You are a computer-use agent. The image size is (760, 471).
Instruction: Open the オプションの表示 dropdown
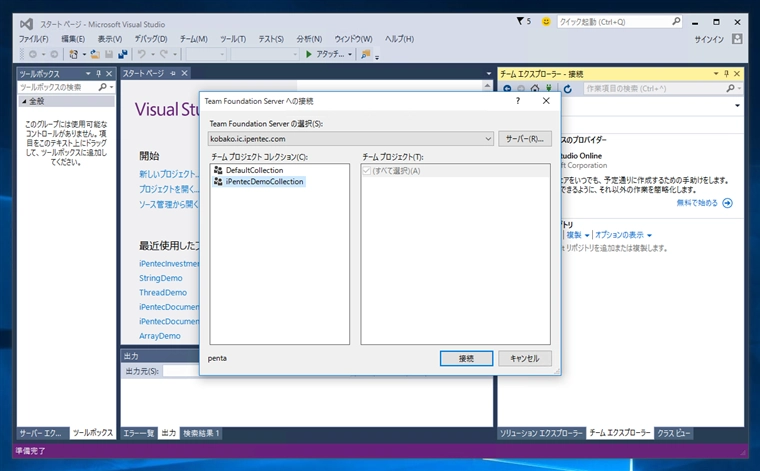pyautogui.click(x=623, y=235)
